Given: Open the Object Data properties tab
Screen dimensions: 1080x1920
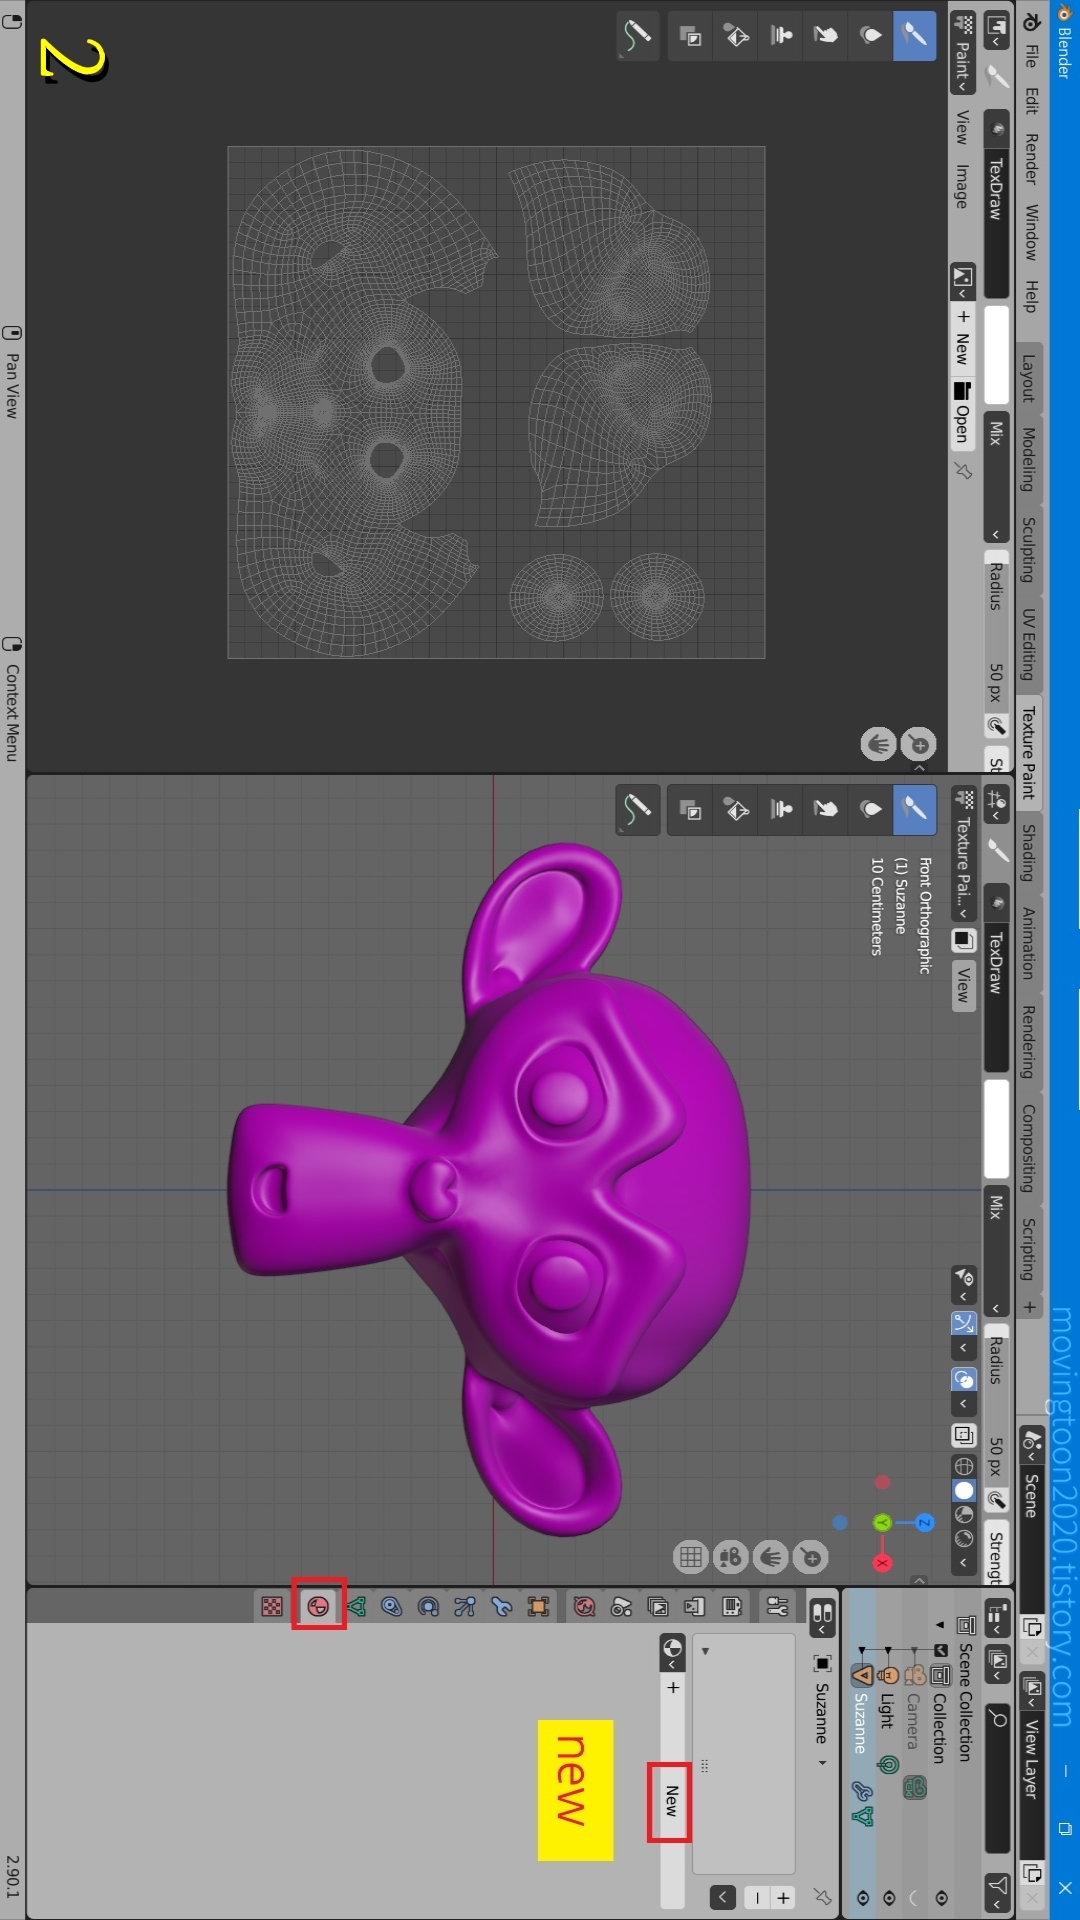Looking at the screenshot, I should [x=357, y=1607].
